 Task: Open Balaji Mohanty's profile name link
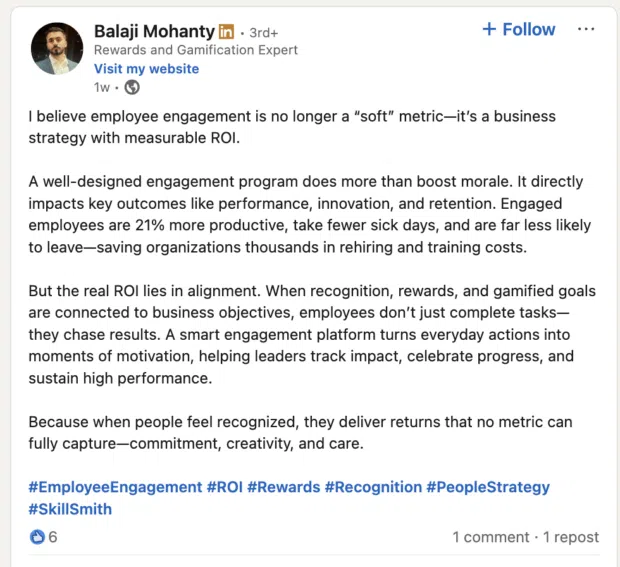coord(152,30)
